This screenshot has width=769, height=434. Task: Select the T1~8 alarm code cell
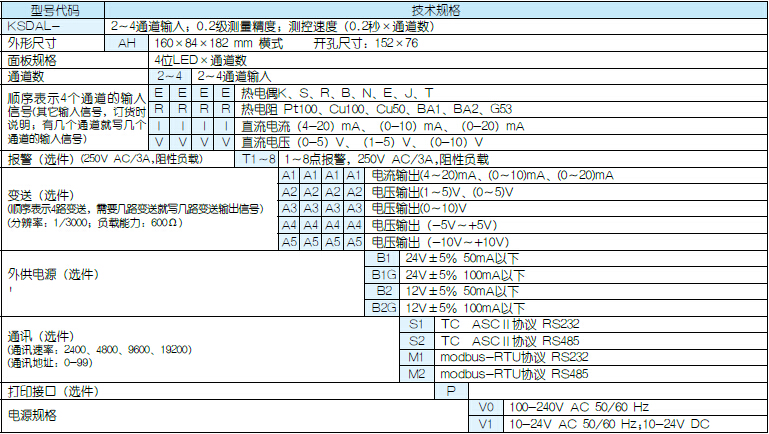(x=257, y=158)
